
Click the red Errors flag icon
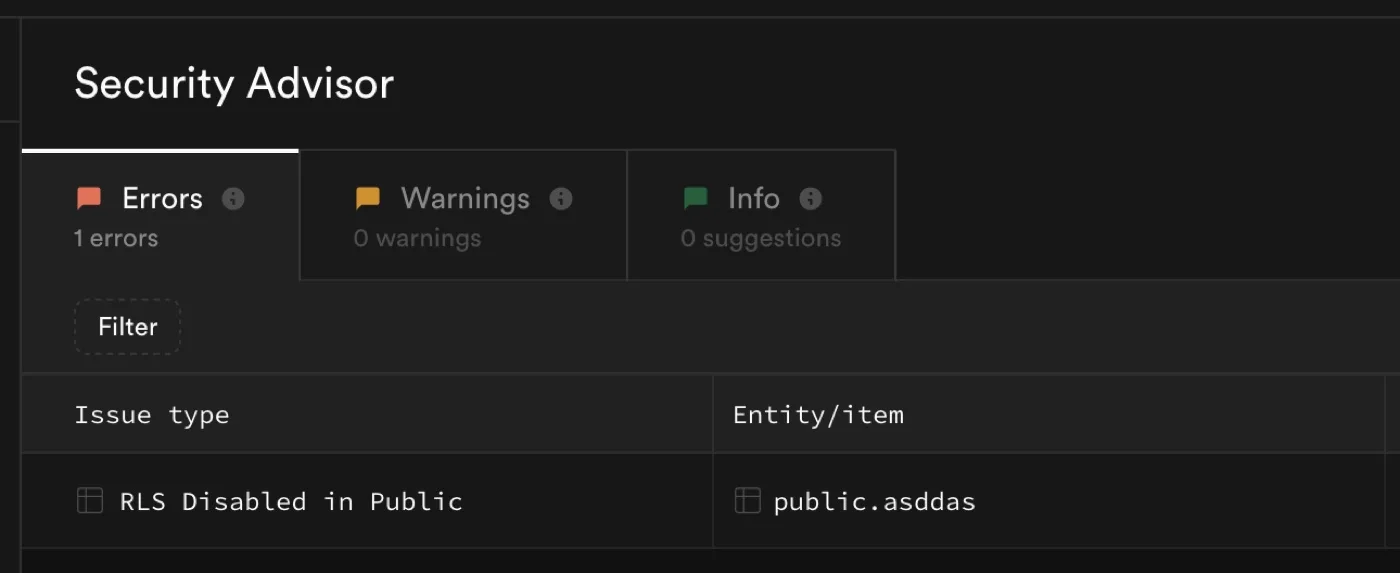click(89, 199)
